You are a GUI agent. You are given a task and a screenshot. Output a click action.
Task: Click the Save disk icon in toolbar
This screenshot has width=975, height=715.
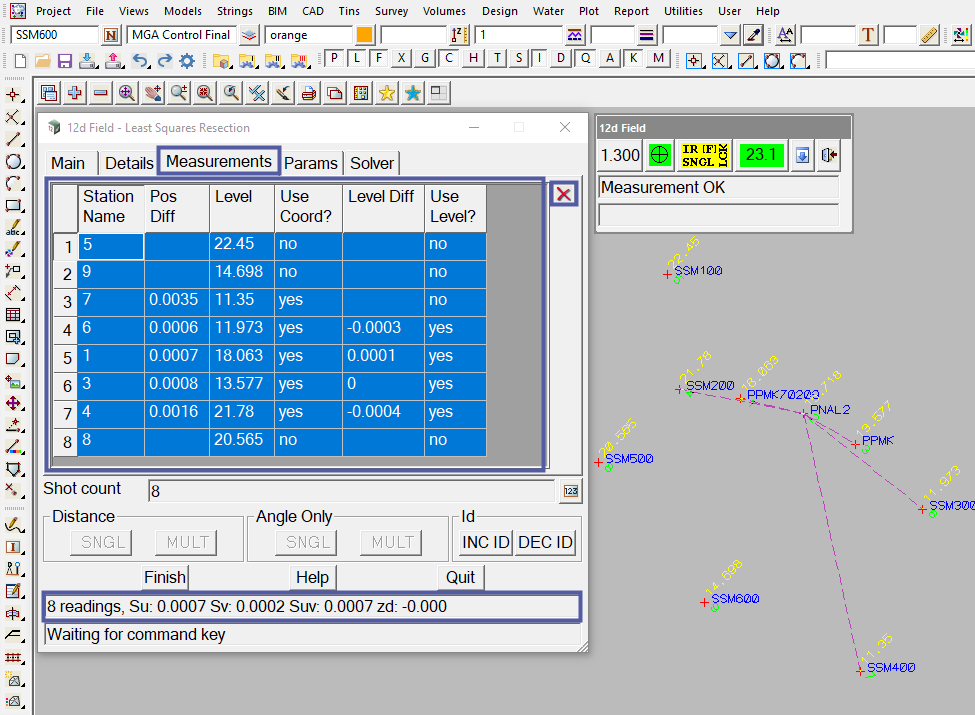64,60
